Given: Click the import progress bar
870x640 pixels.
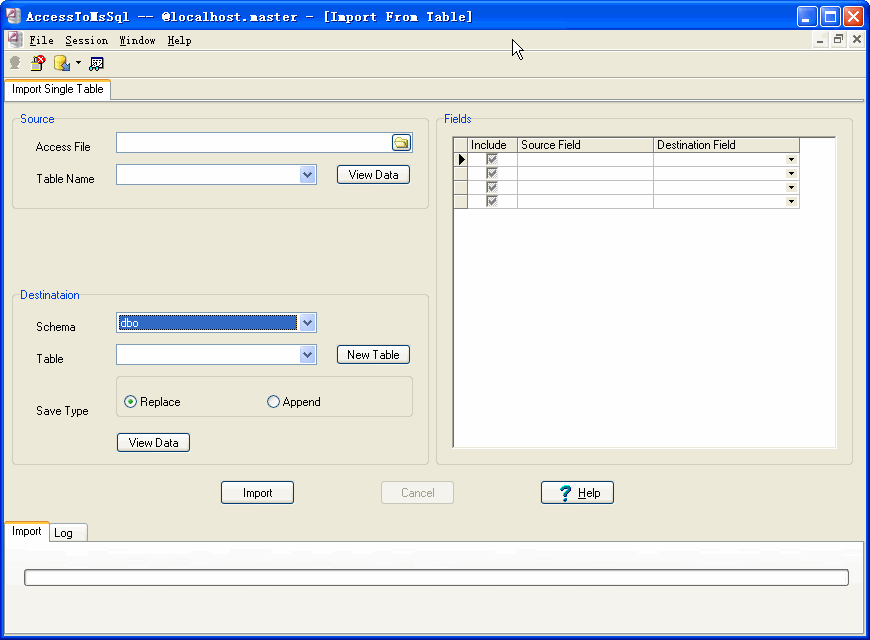Looking at the screenshot, I should pyautogui.click(x=436, y=577).
